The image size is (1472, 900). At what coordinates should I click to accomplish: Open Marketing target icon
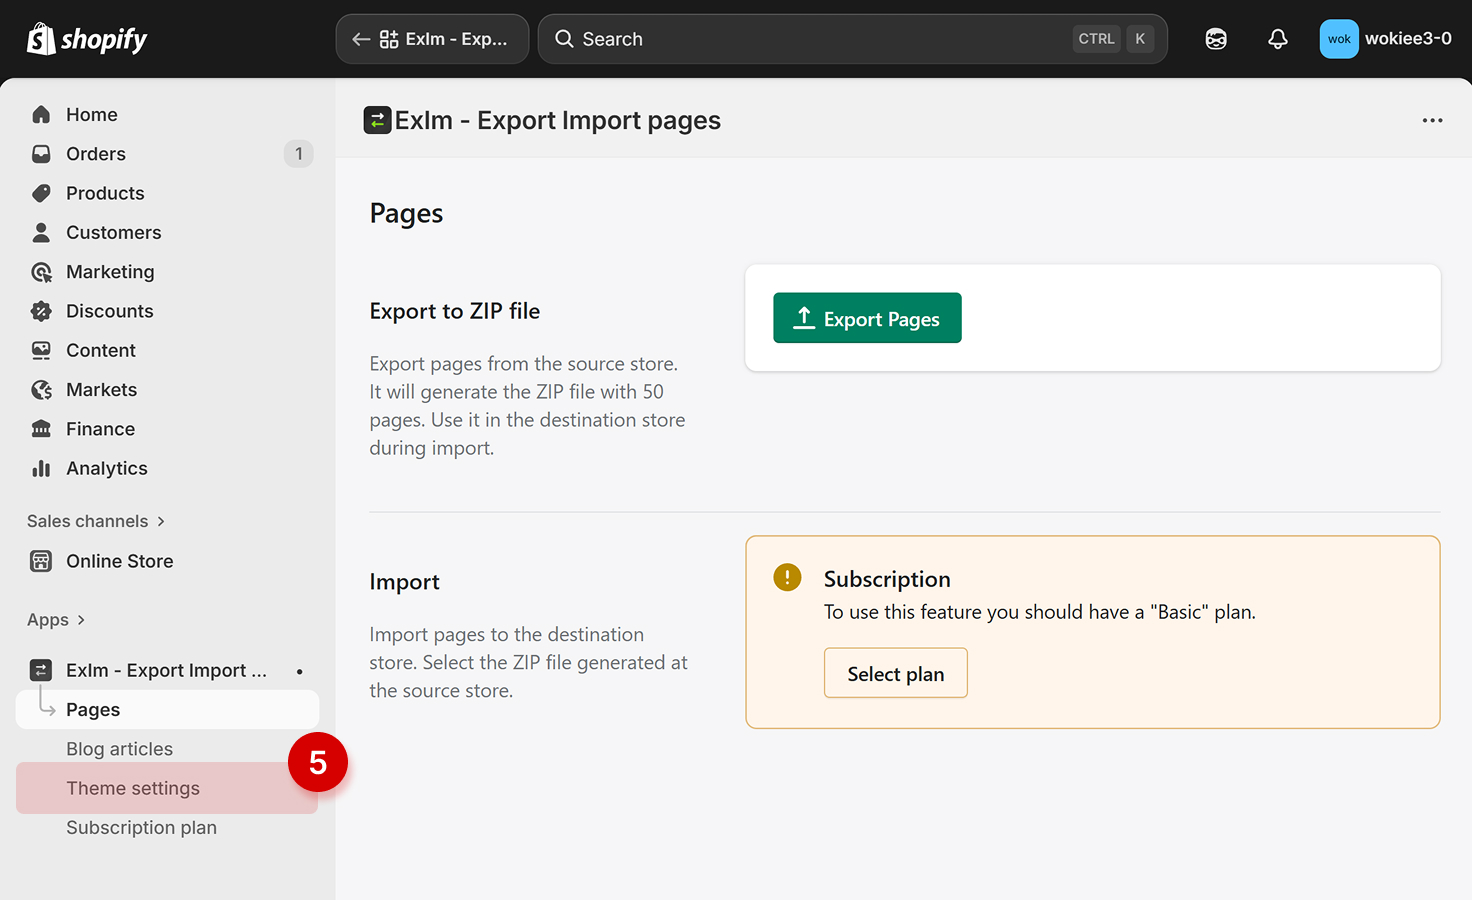pyautogui.click(x=41, y=272)
